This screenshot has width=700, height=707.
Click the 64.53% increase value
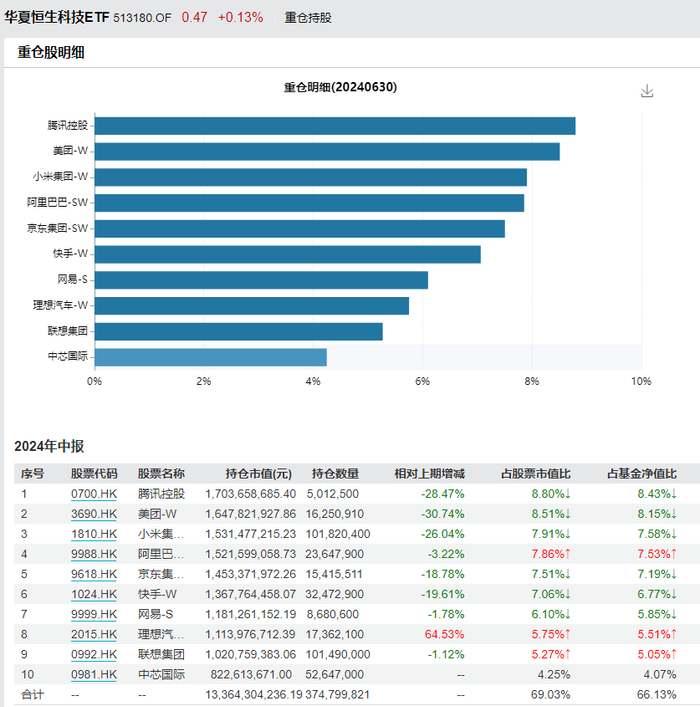pos(444,634)
